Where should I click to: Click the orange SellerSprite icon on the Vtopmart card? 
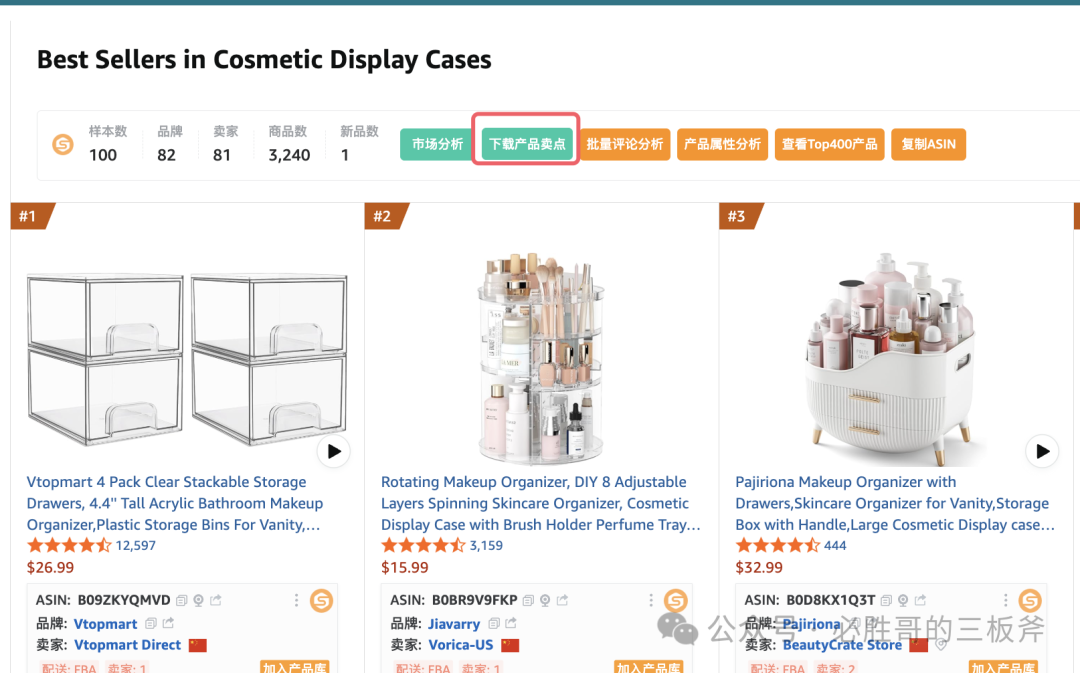click(321, 601)
